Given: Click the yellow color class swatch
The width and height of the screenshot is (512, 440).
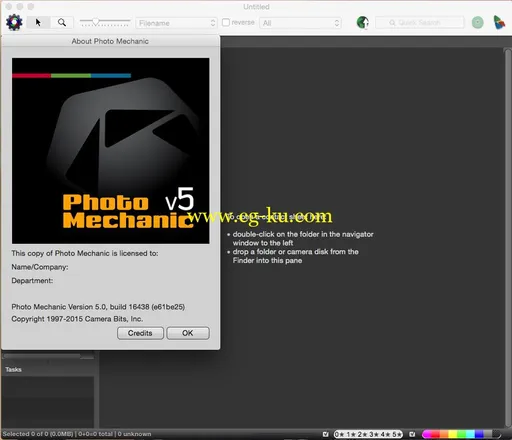Looking at the screenshot, I should coord(453,434).
